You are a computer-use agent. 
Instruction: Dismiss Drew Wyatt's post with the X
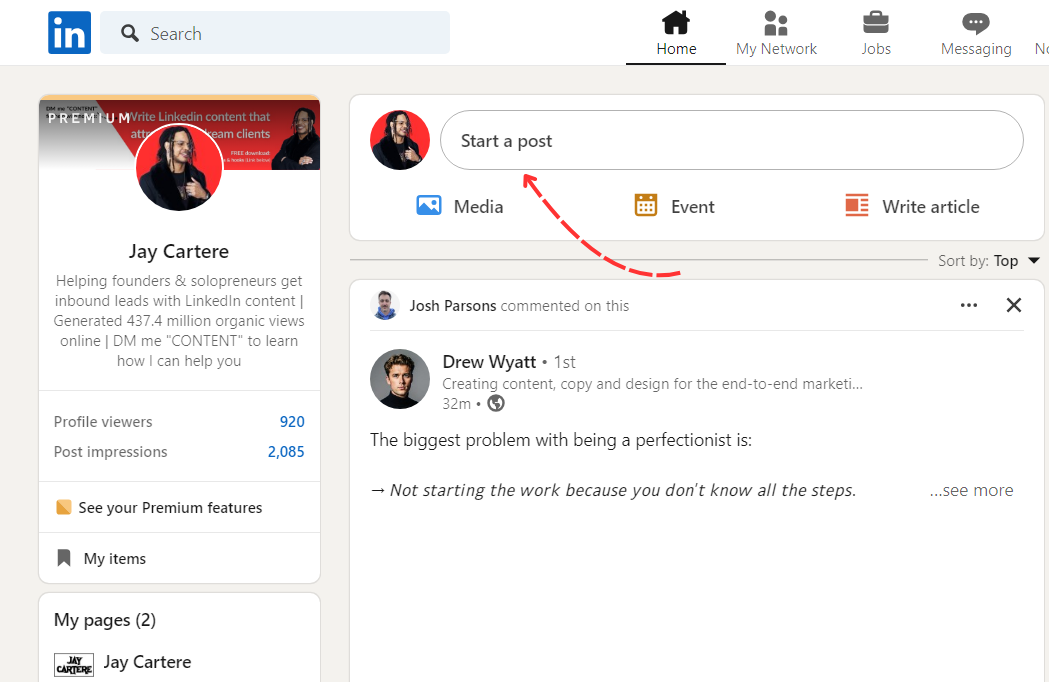click(x=1014, y=305)
